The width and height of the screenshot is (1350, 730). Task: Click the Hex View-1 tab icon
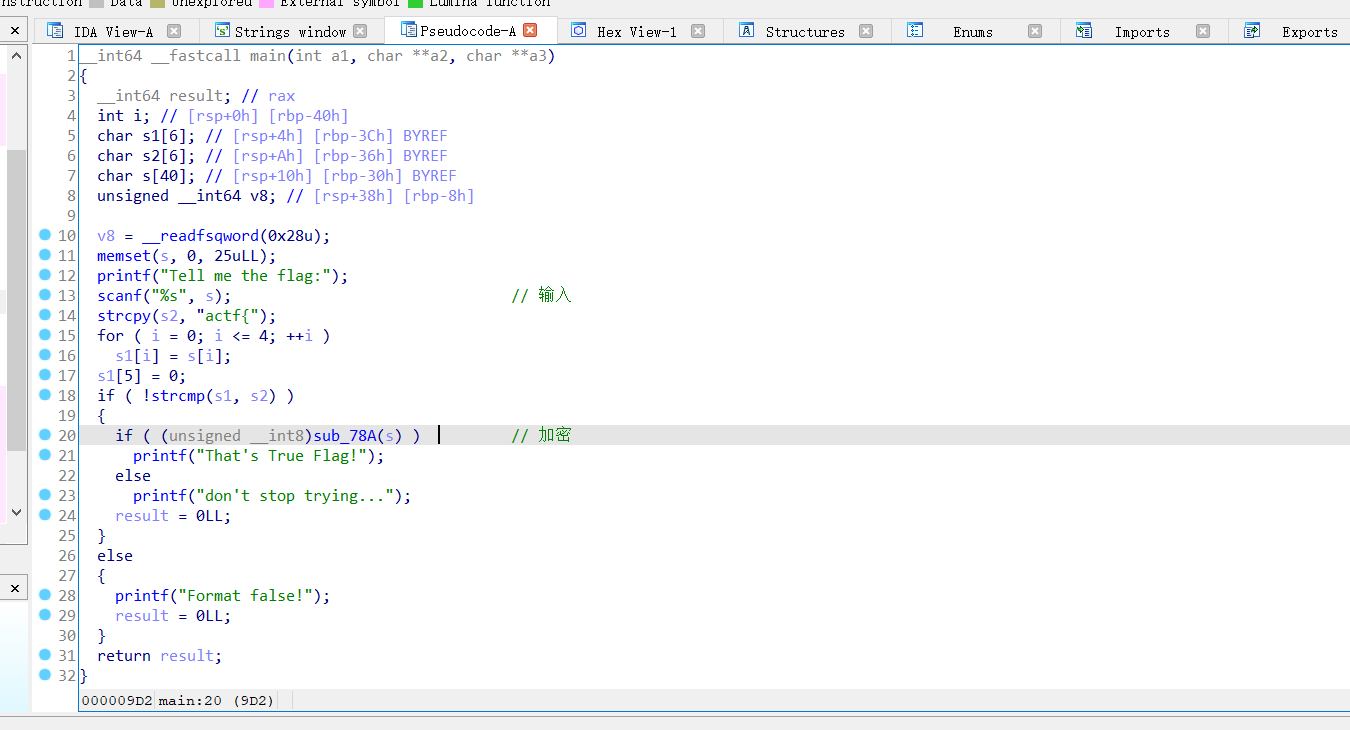(578, 31)
